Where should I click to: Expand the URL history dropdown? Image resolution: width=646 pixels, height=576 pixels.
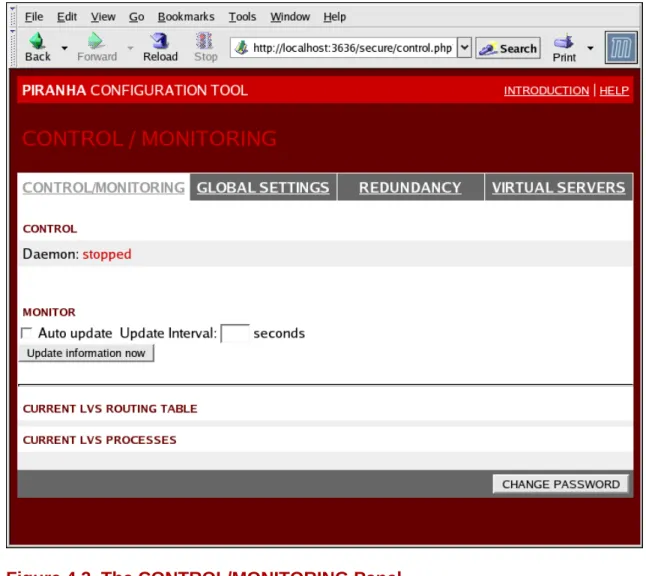click(464, 48)
